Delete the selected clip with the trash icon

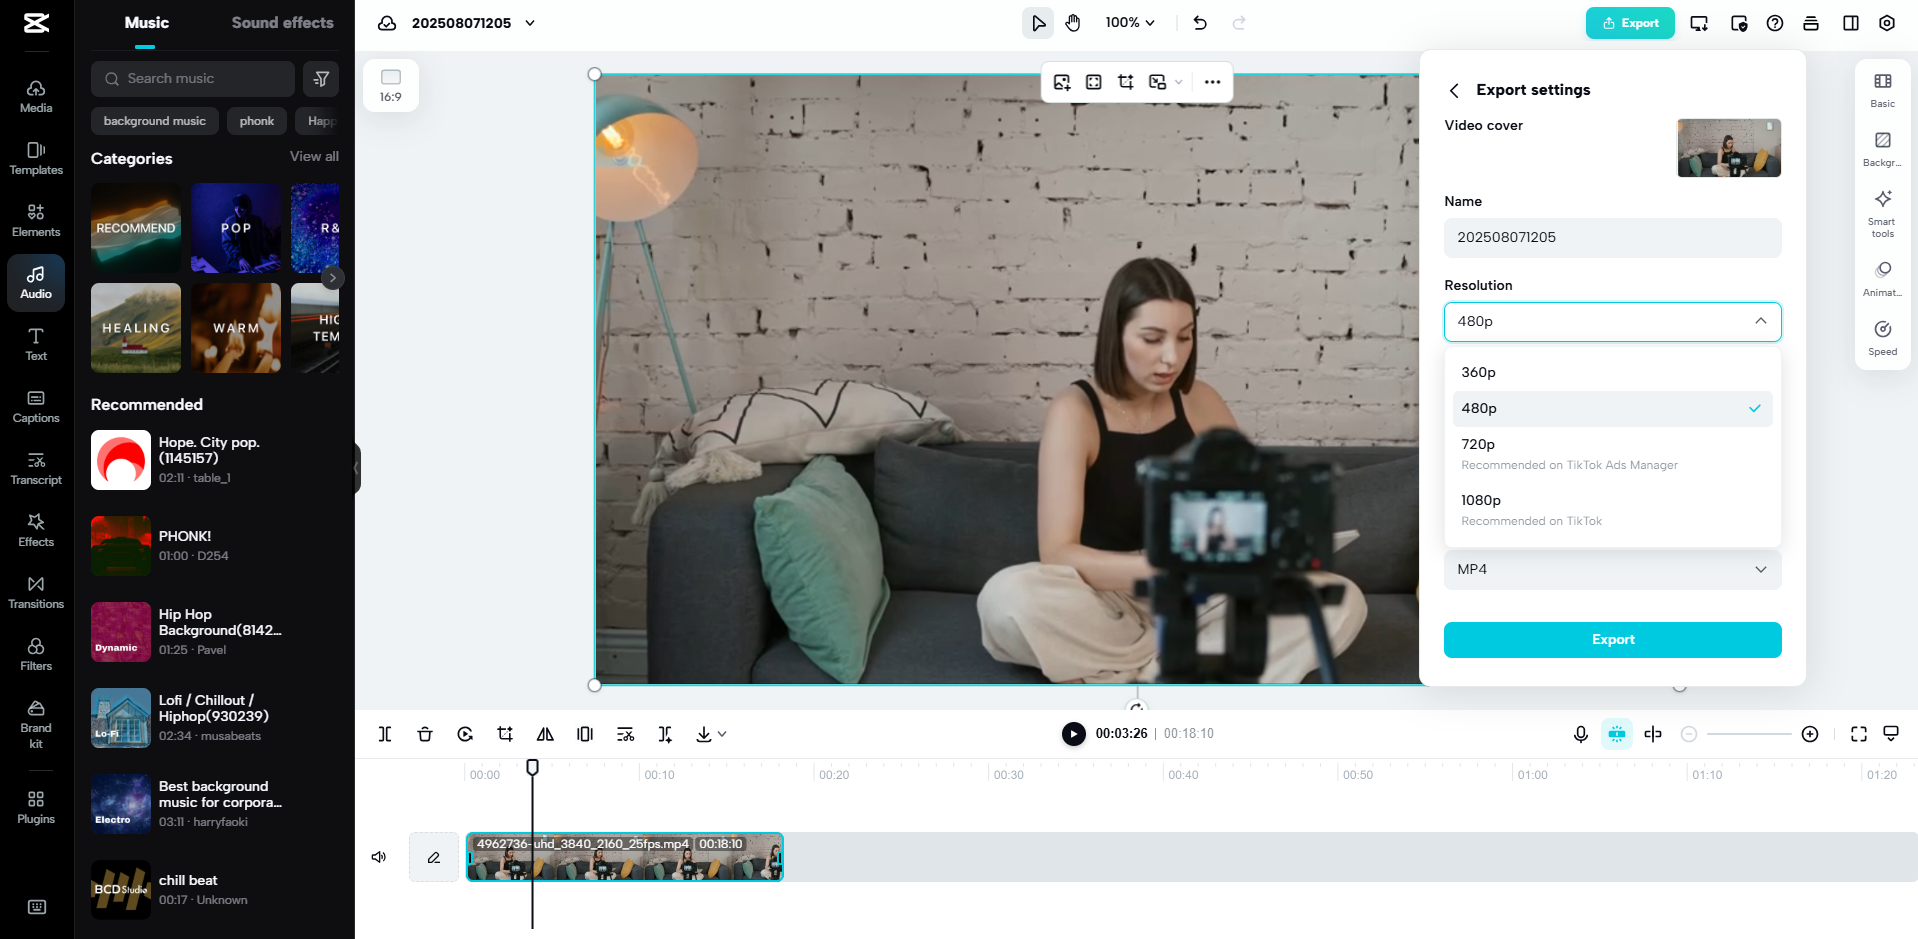[x=425, y=733]
